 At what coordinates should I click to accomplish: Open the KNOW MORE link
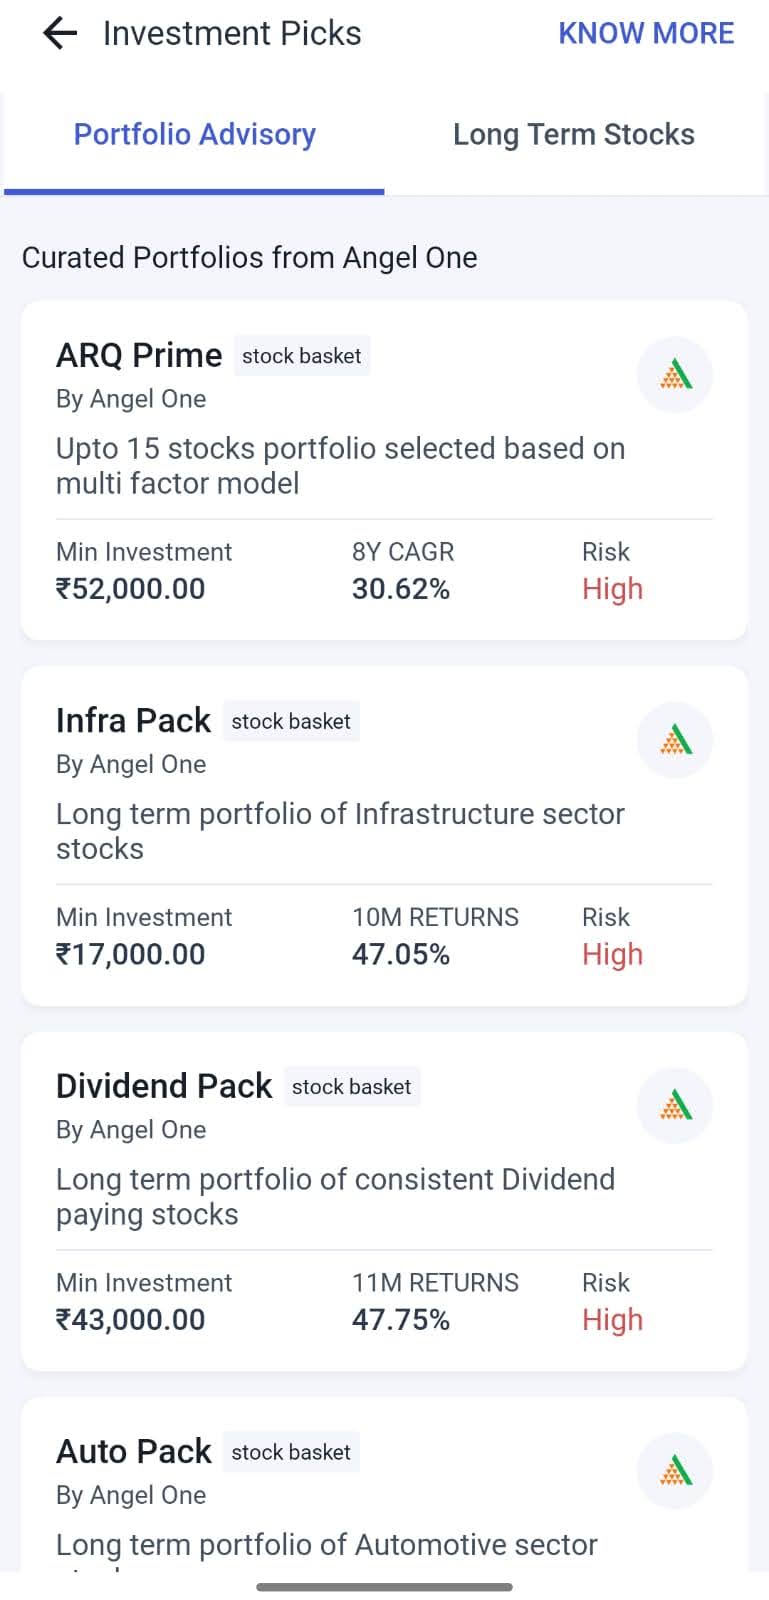[x=645, y=34]
